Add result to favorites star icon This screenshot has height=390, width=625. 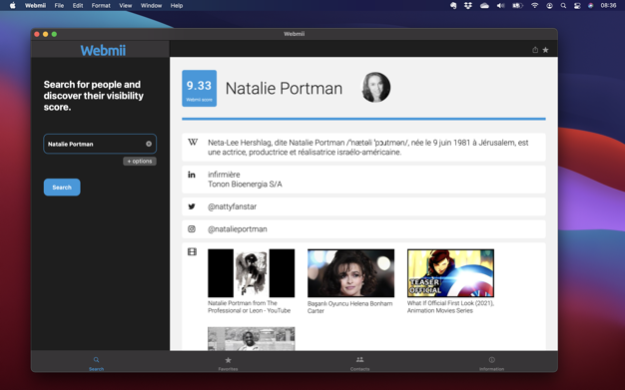pos(545,50)
